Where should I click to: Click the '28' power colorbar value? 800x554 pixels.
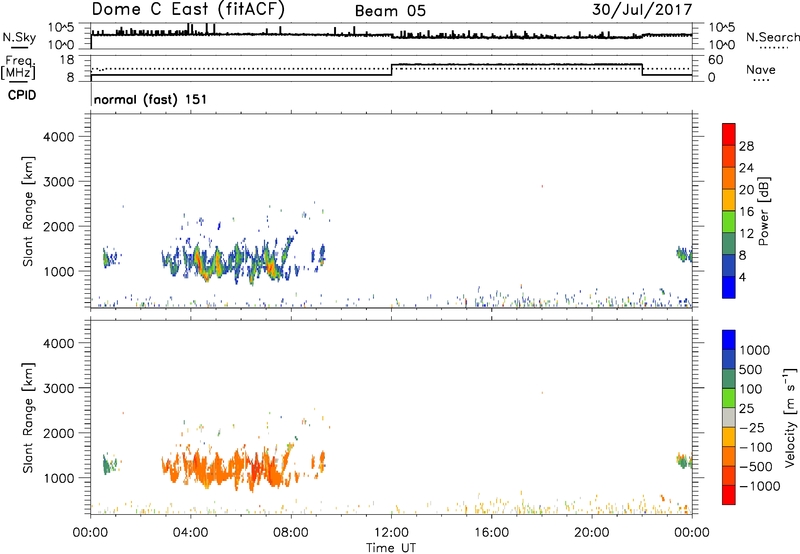point(746,146)
